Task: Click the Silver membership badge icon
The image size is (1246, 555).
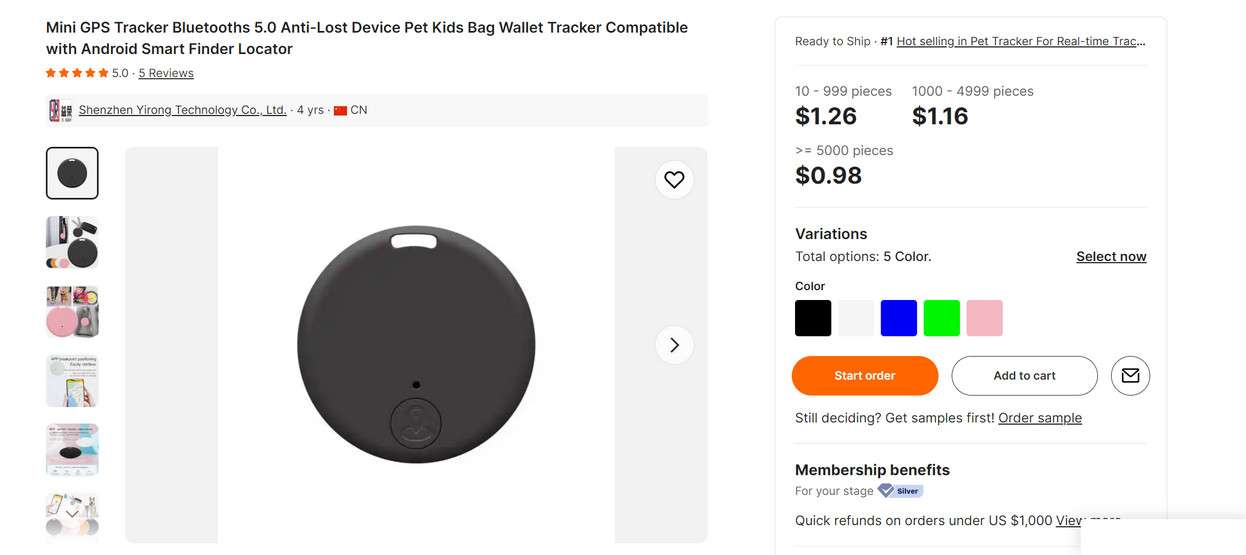Action: 900,491
